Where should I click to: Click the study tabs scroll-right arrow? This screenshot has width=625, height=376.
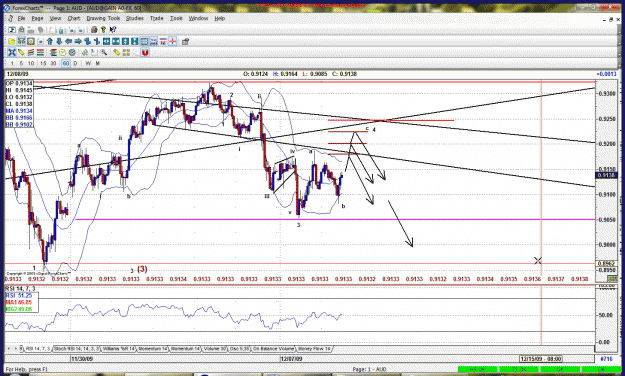click(x=16, y=349)
